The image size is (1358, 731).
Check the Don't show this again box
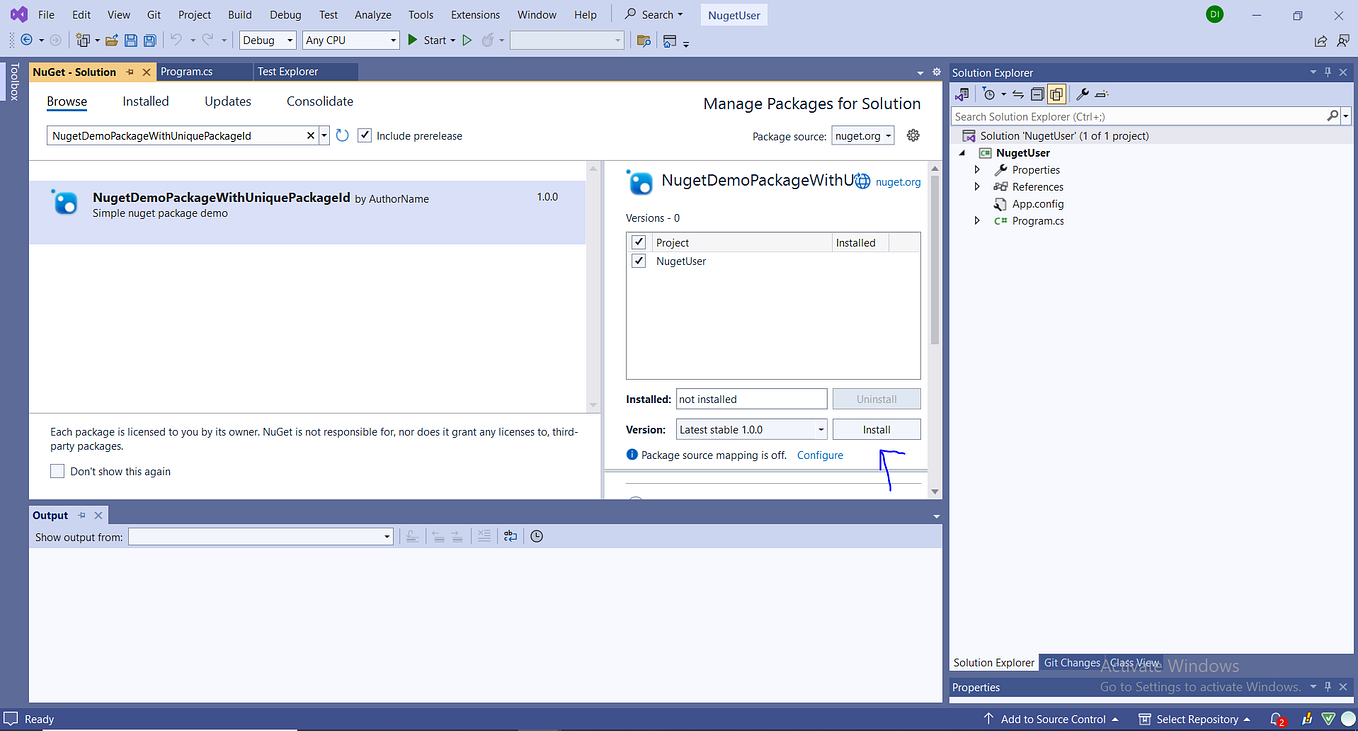tap(57, 471)
